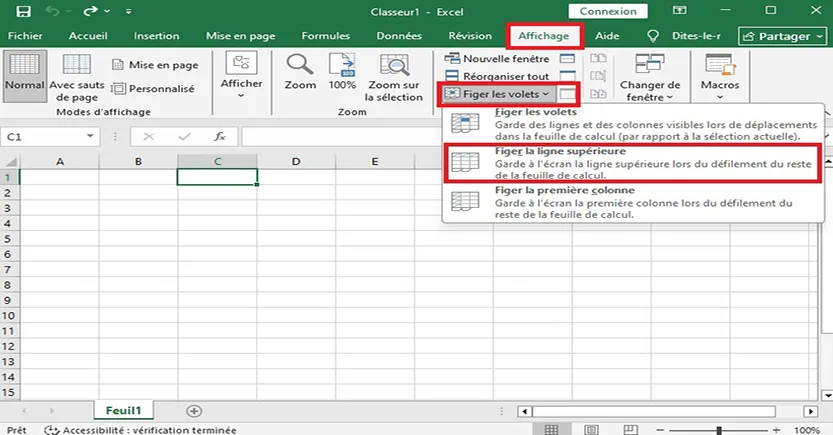Screen dimensions: 833x435
Task: Switch to the Révision tab
Action: (x=470, y=36)
